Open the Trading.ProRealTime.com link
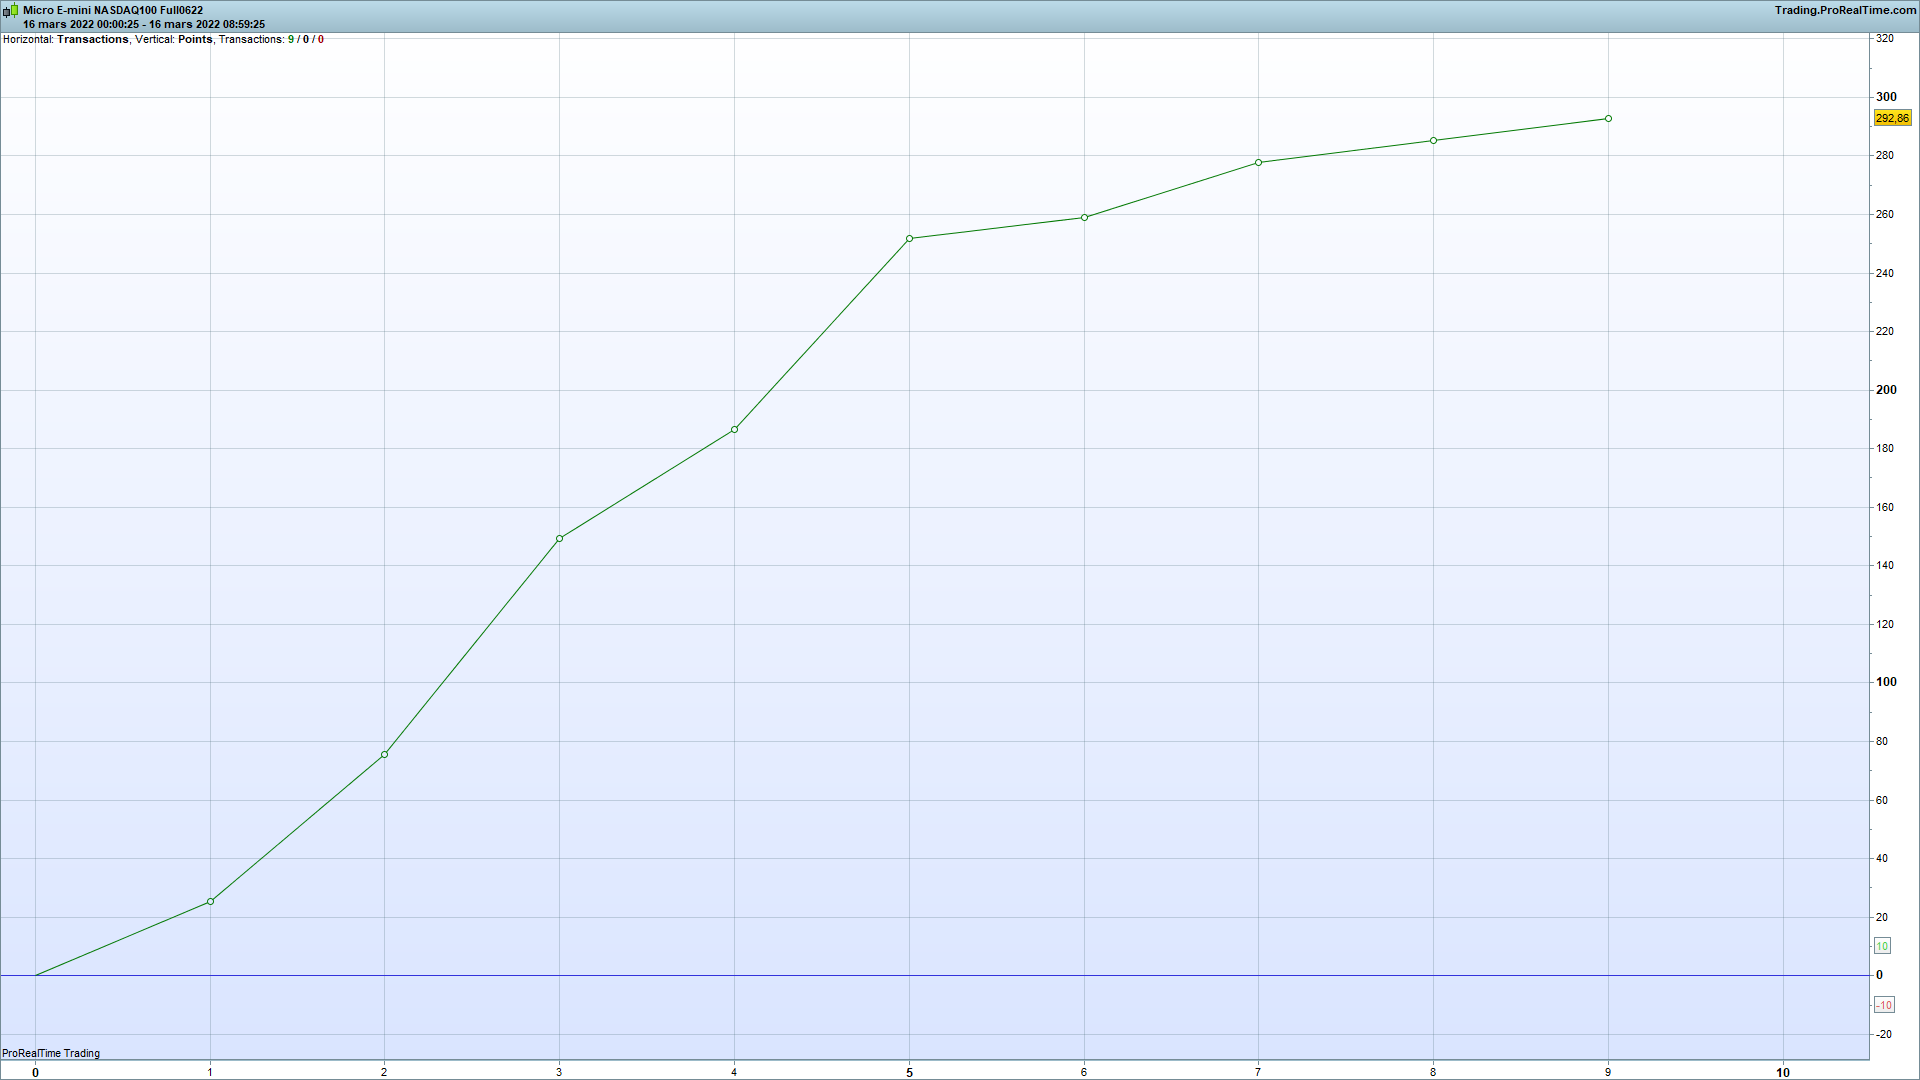The image size is (1920, 1080). tap(1845, 10)
